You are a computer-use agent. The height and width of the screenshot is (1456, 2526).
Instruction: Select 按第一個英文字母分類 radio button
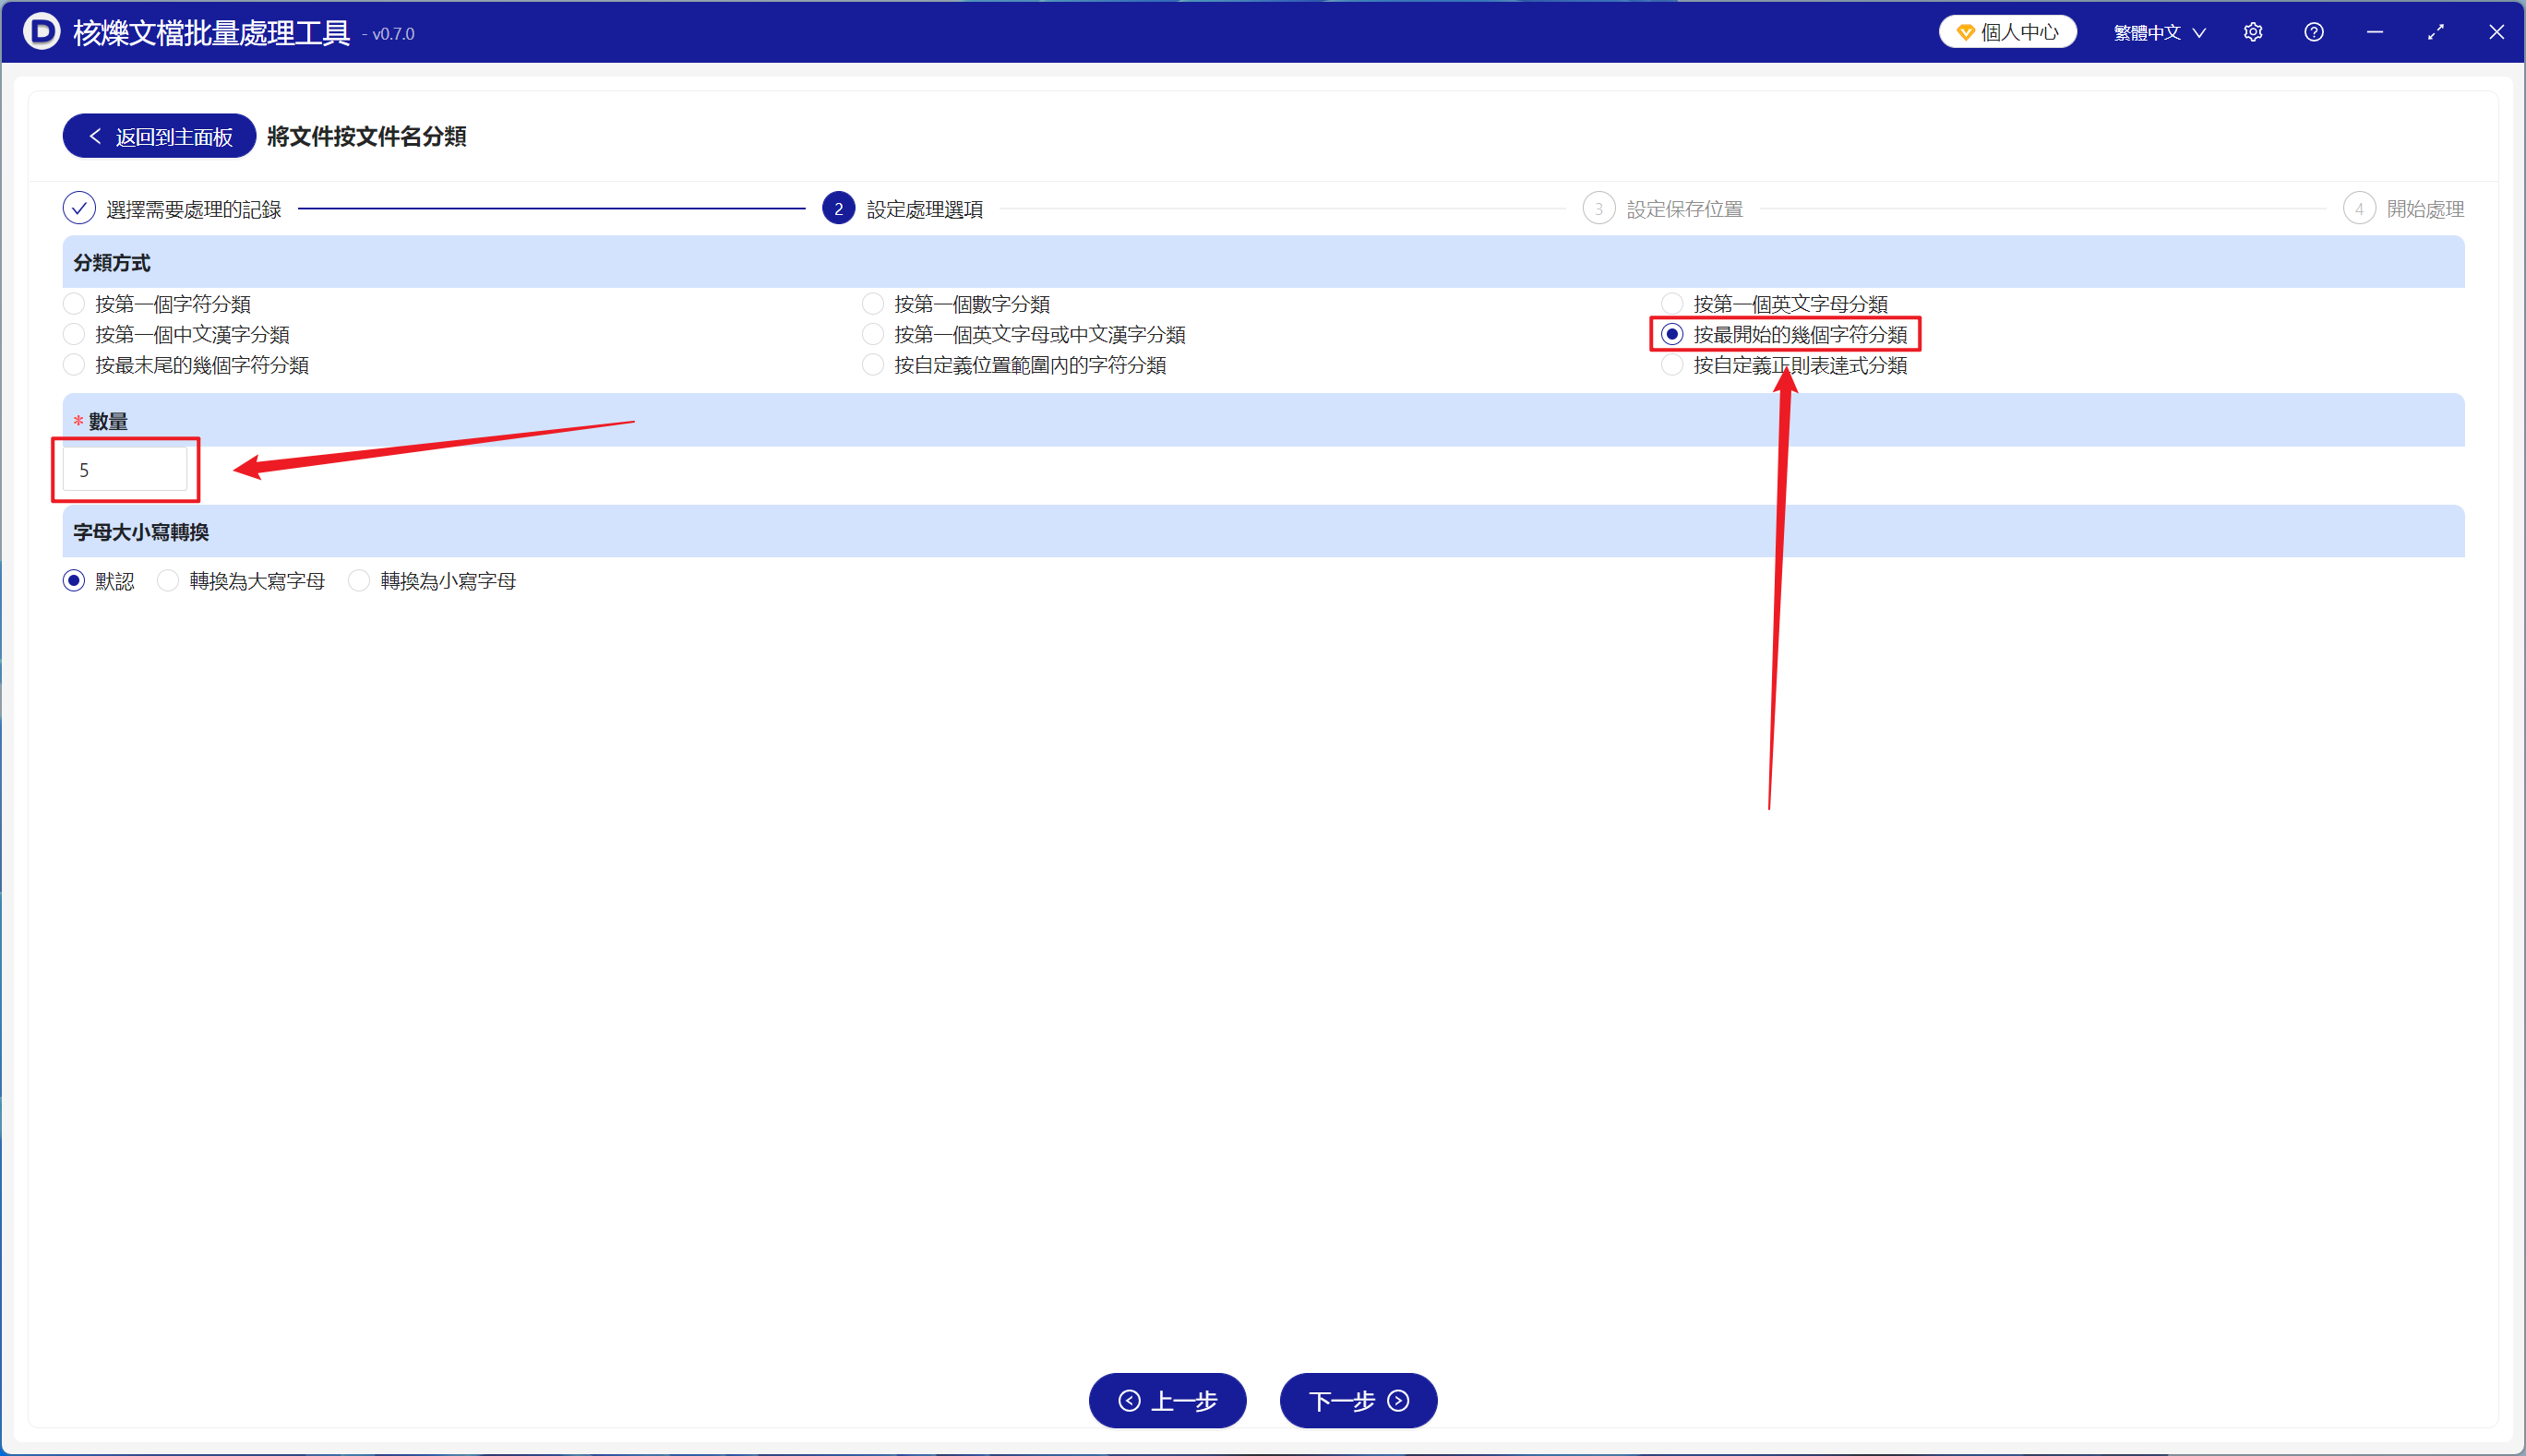[x=1672, y=303]
